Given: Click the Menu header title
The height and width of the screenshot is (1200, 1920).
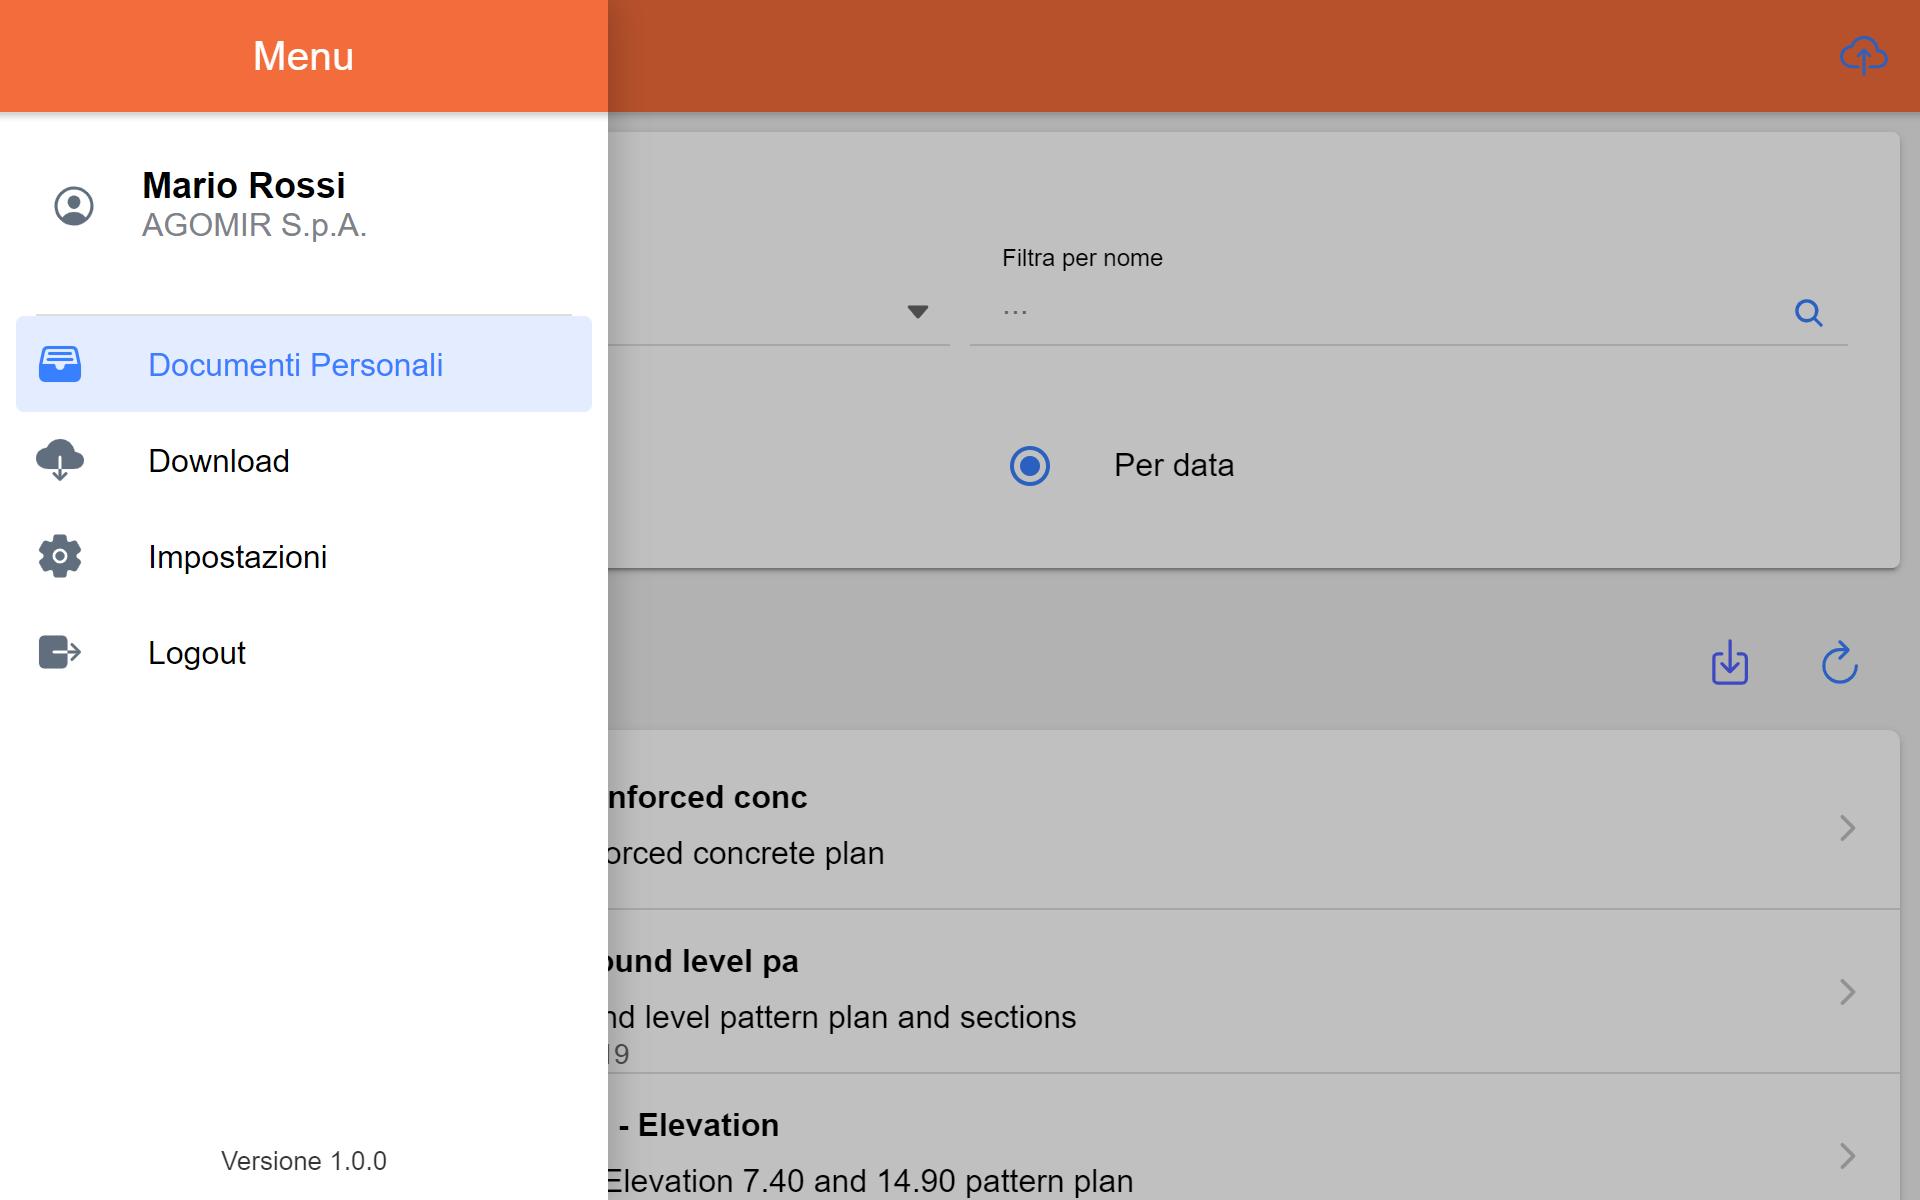Looking at the screenshot, I should (304, 56).
